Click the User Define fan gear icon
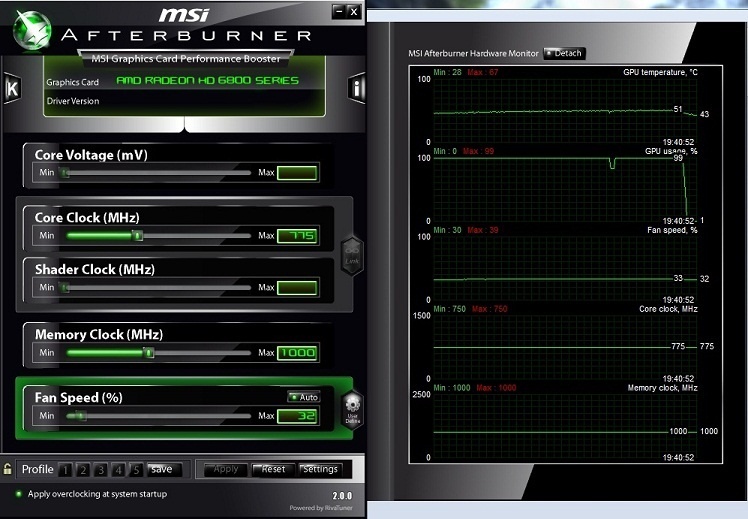Image resolution: width=748 pixels, height=519 pixels. (353, 410)
